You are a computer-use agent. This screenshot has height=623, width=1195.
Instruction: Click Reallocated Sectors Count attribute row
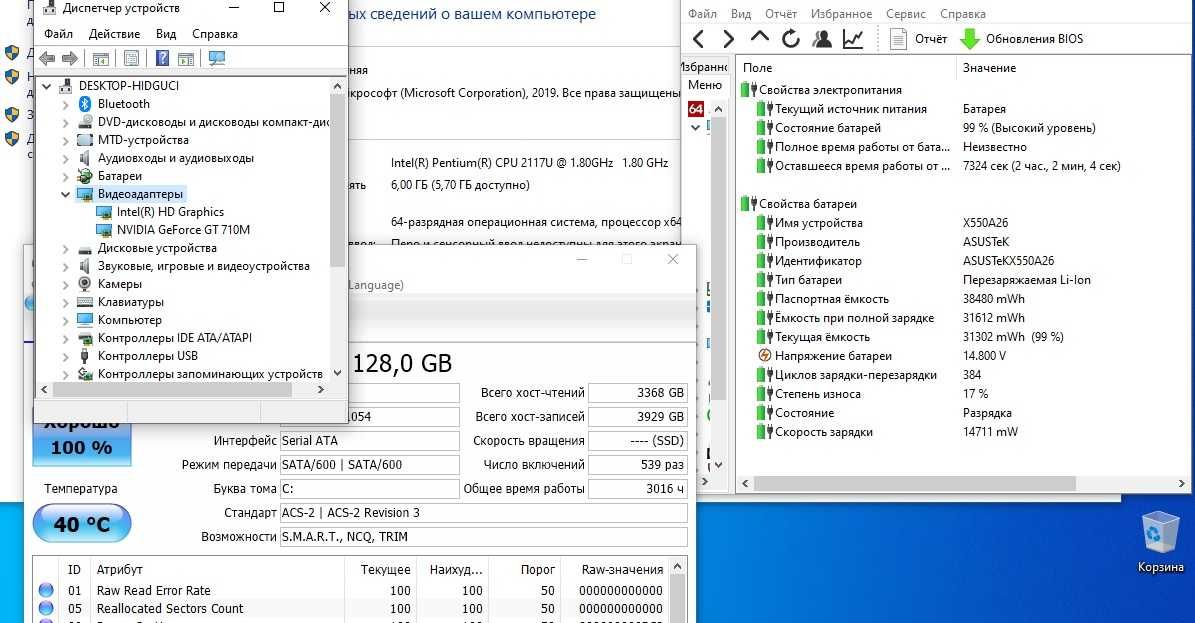coord(352,609)
